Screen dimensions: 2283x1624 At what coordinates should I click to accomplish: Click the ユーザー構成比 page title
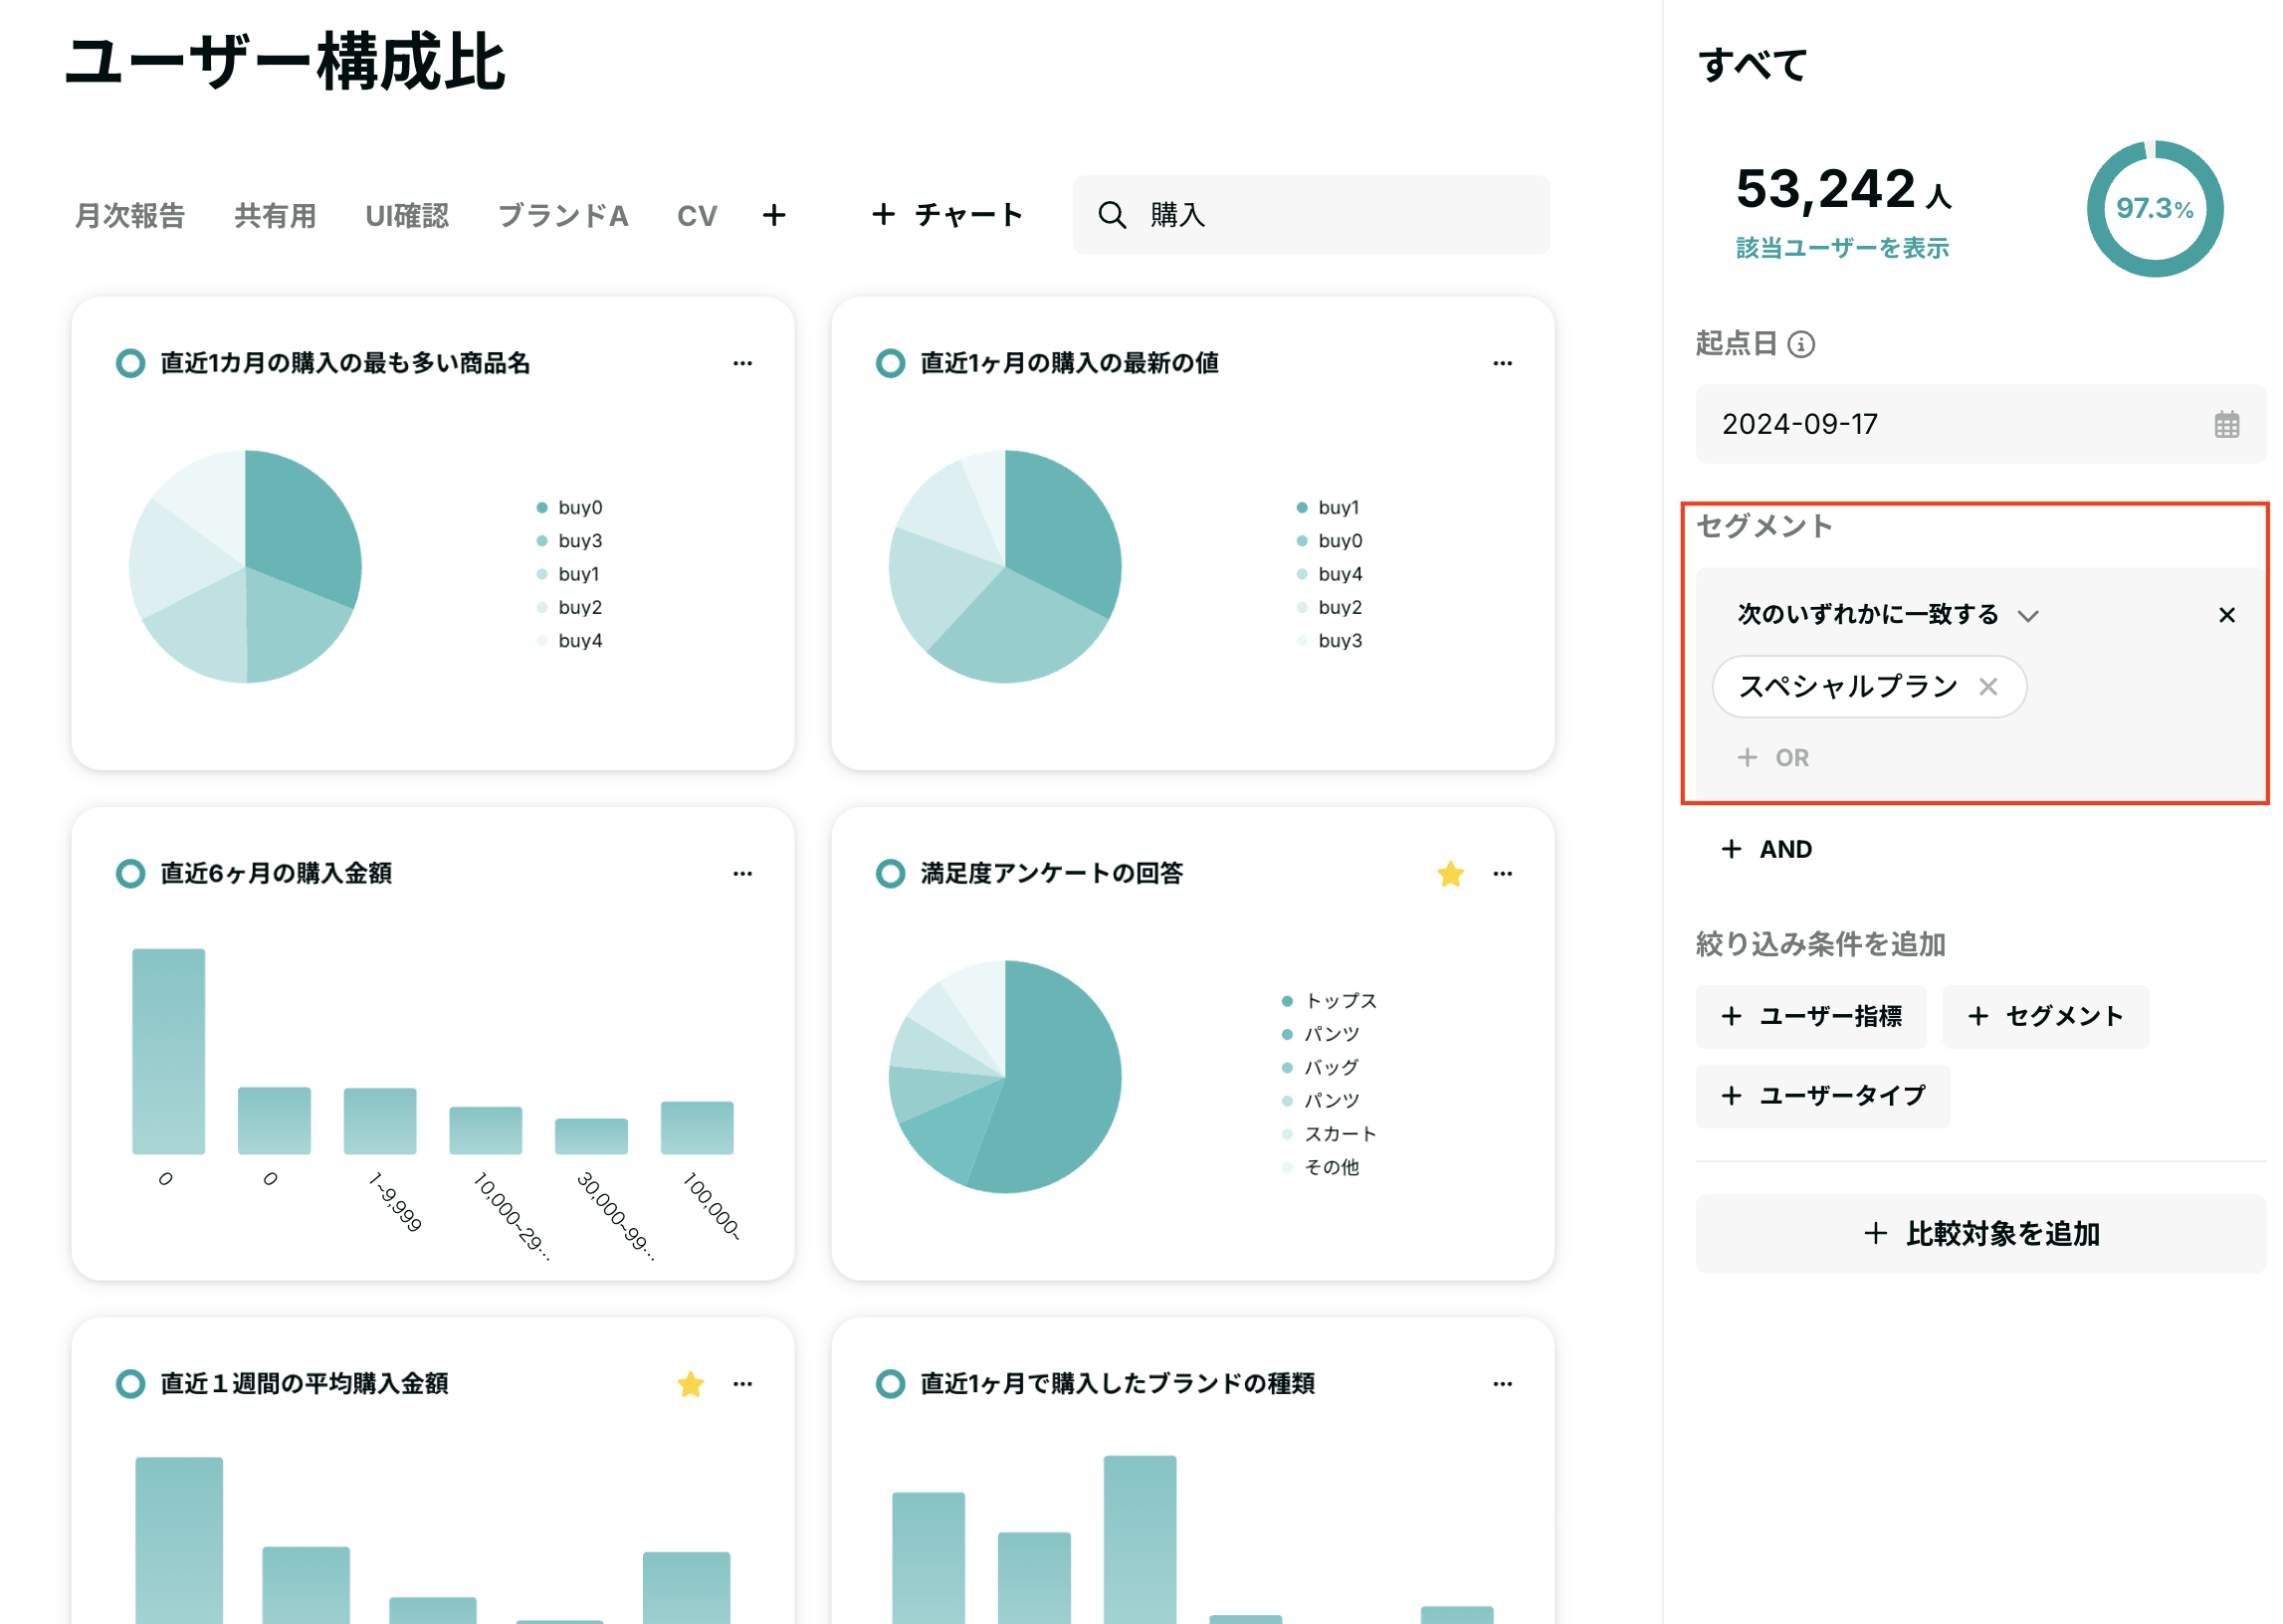tap(286, 62)
